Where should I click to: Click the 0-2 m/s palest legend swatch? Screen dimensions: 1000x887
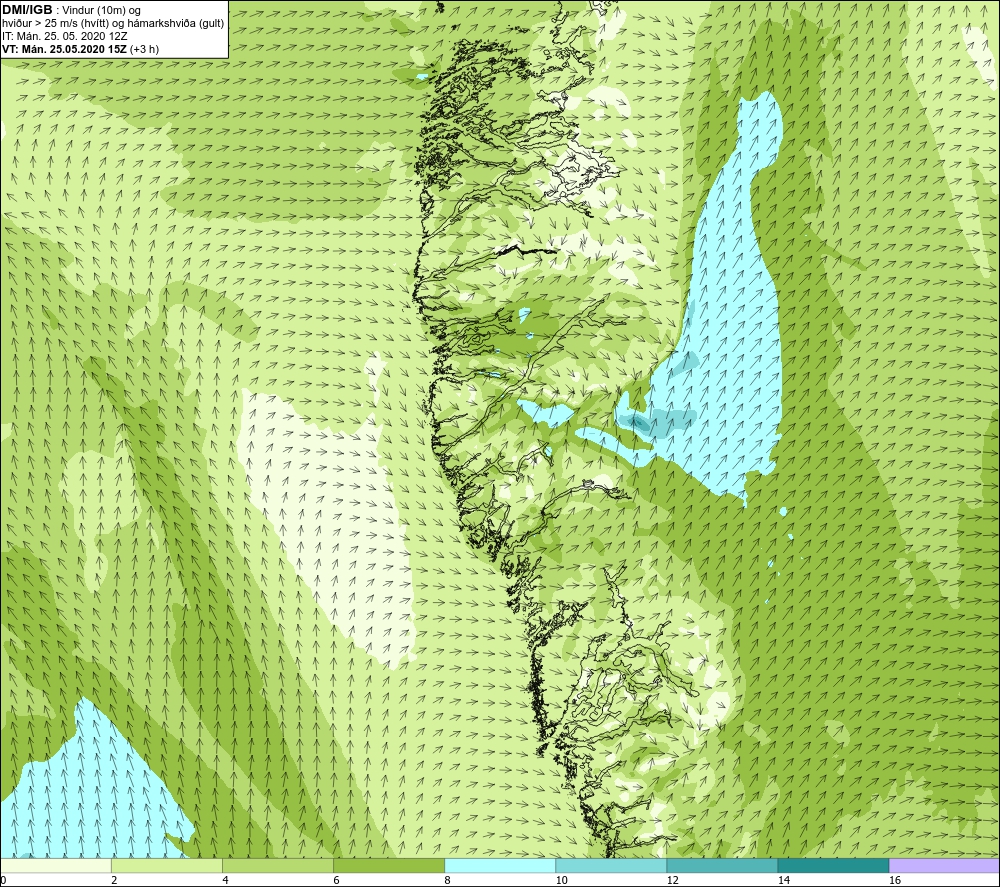(x=55, y=865)
